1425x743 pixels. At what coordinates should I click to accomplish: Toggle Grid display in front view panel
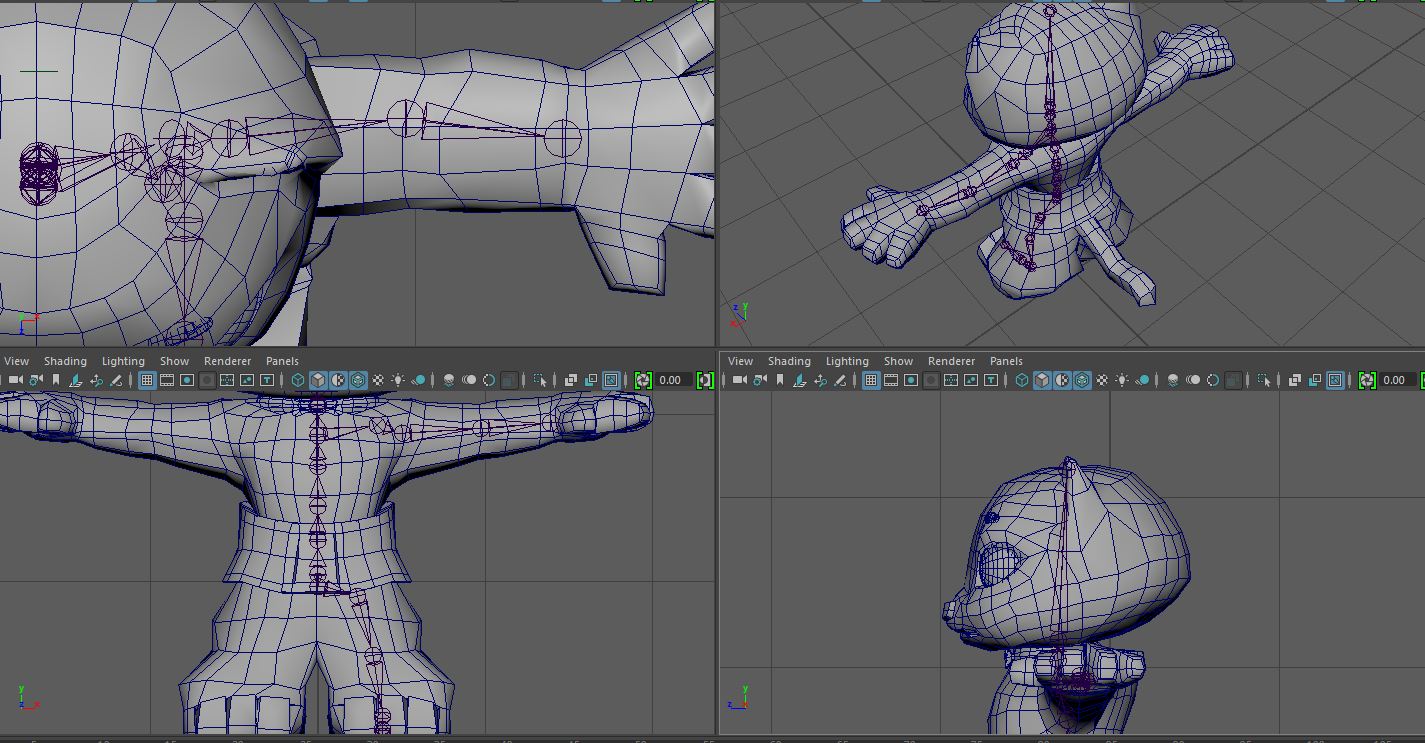(x=147, y=380)
